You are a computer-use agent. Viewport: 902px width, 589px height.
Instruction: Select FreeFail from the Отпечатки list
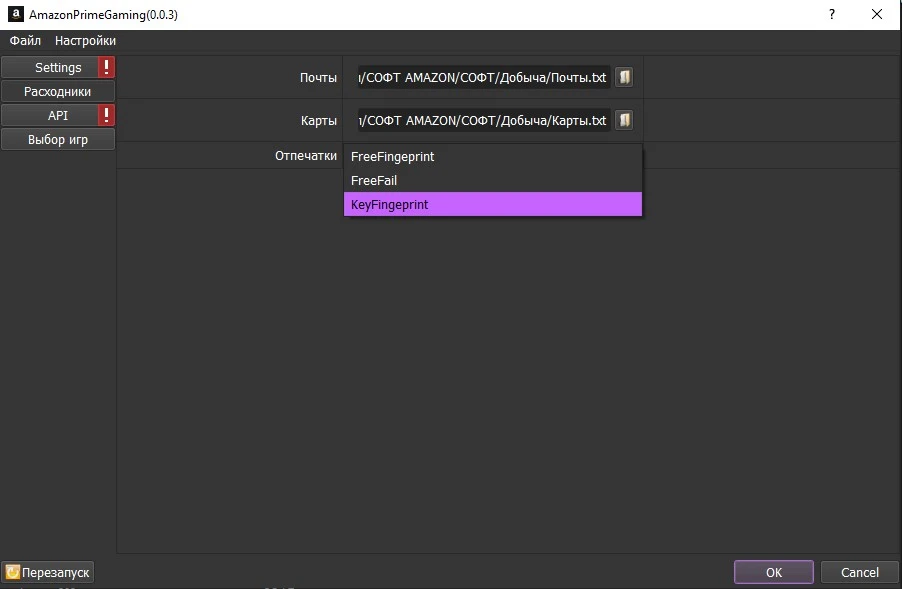click(x=493, y=181)
